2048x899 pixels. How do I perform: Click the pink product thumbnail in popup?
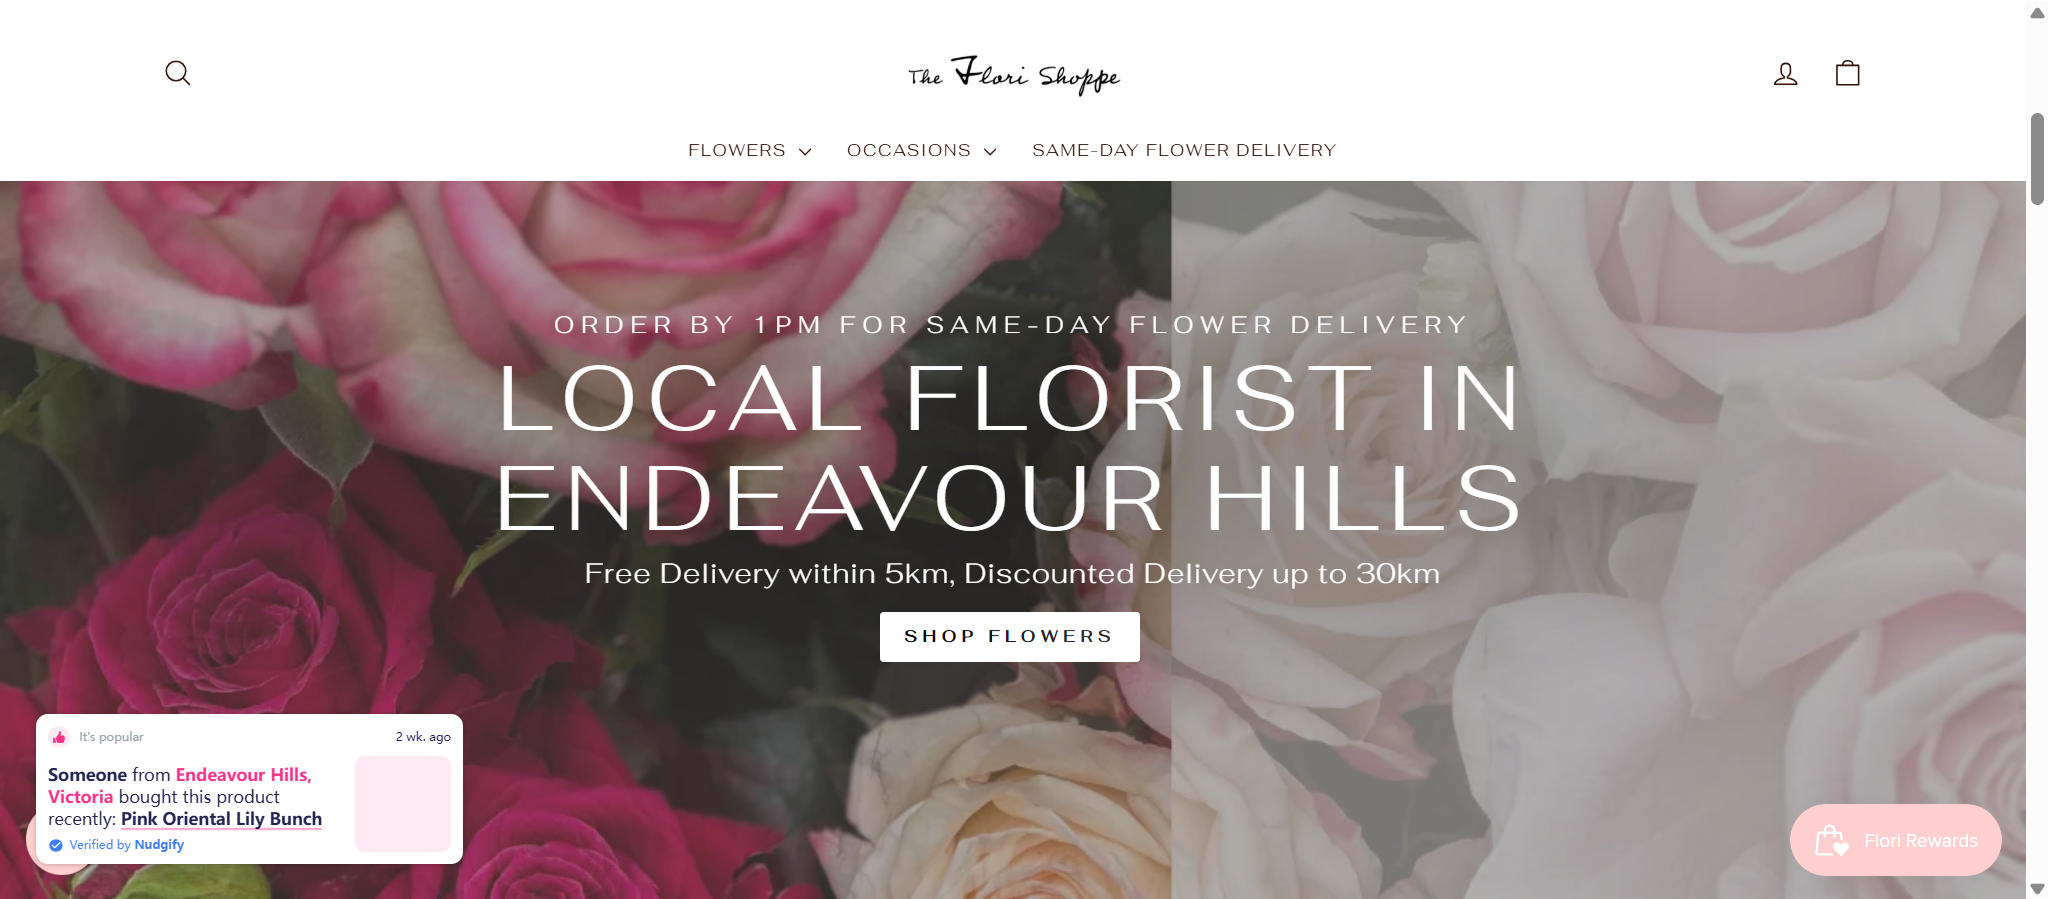coord(403,804)
